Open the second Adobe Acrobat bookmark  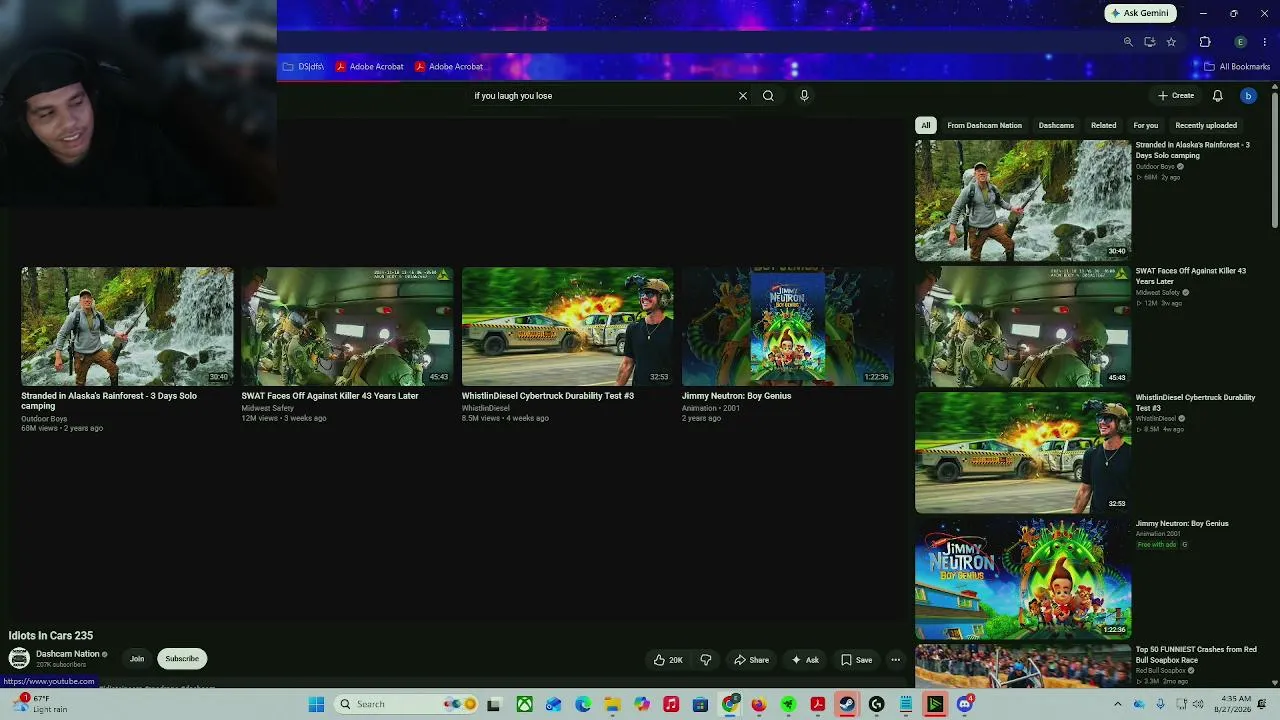(449, 67)
